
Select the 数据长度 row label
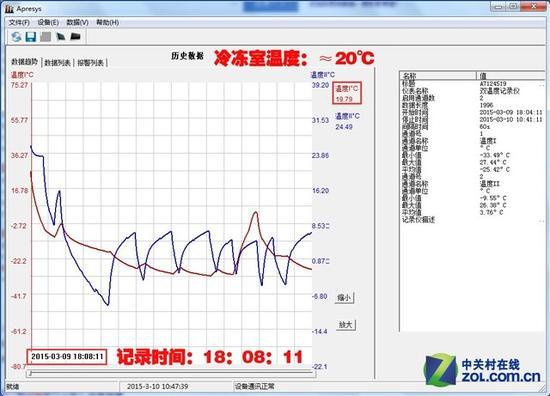click(x=415, y=105)
